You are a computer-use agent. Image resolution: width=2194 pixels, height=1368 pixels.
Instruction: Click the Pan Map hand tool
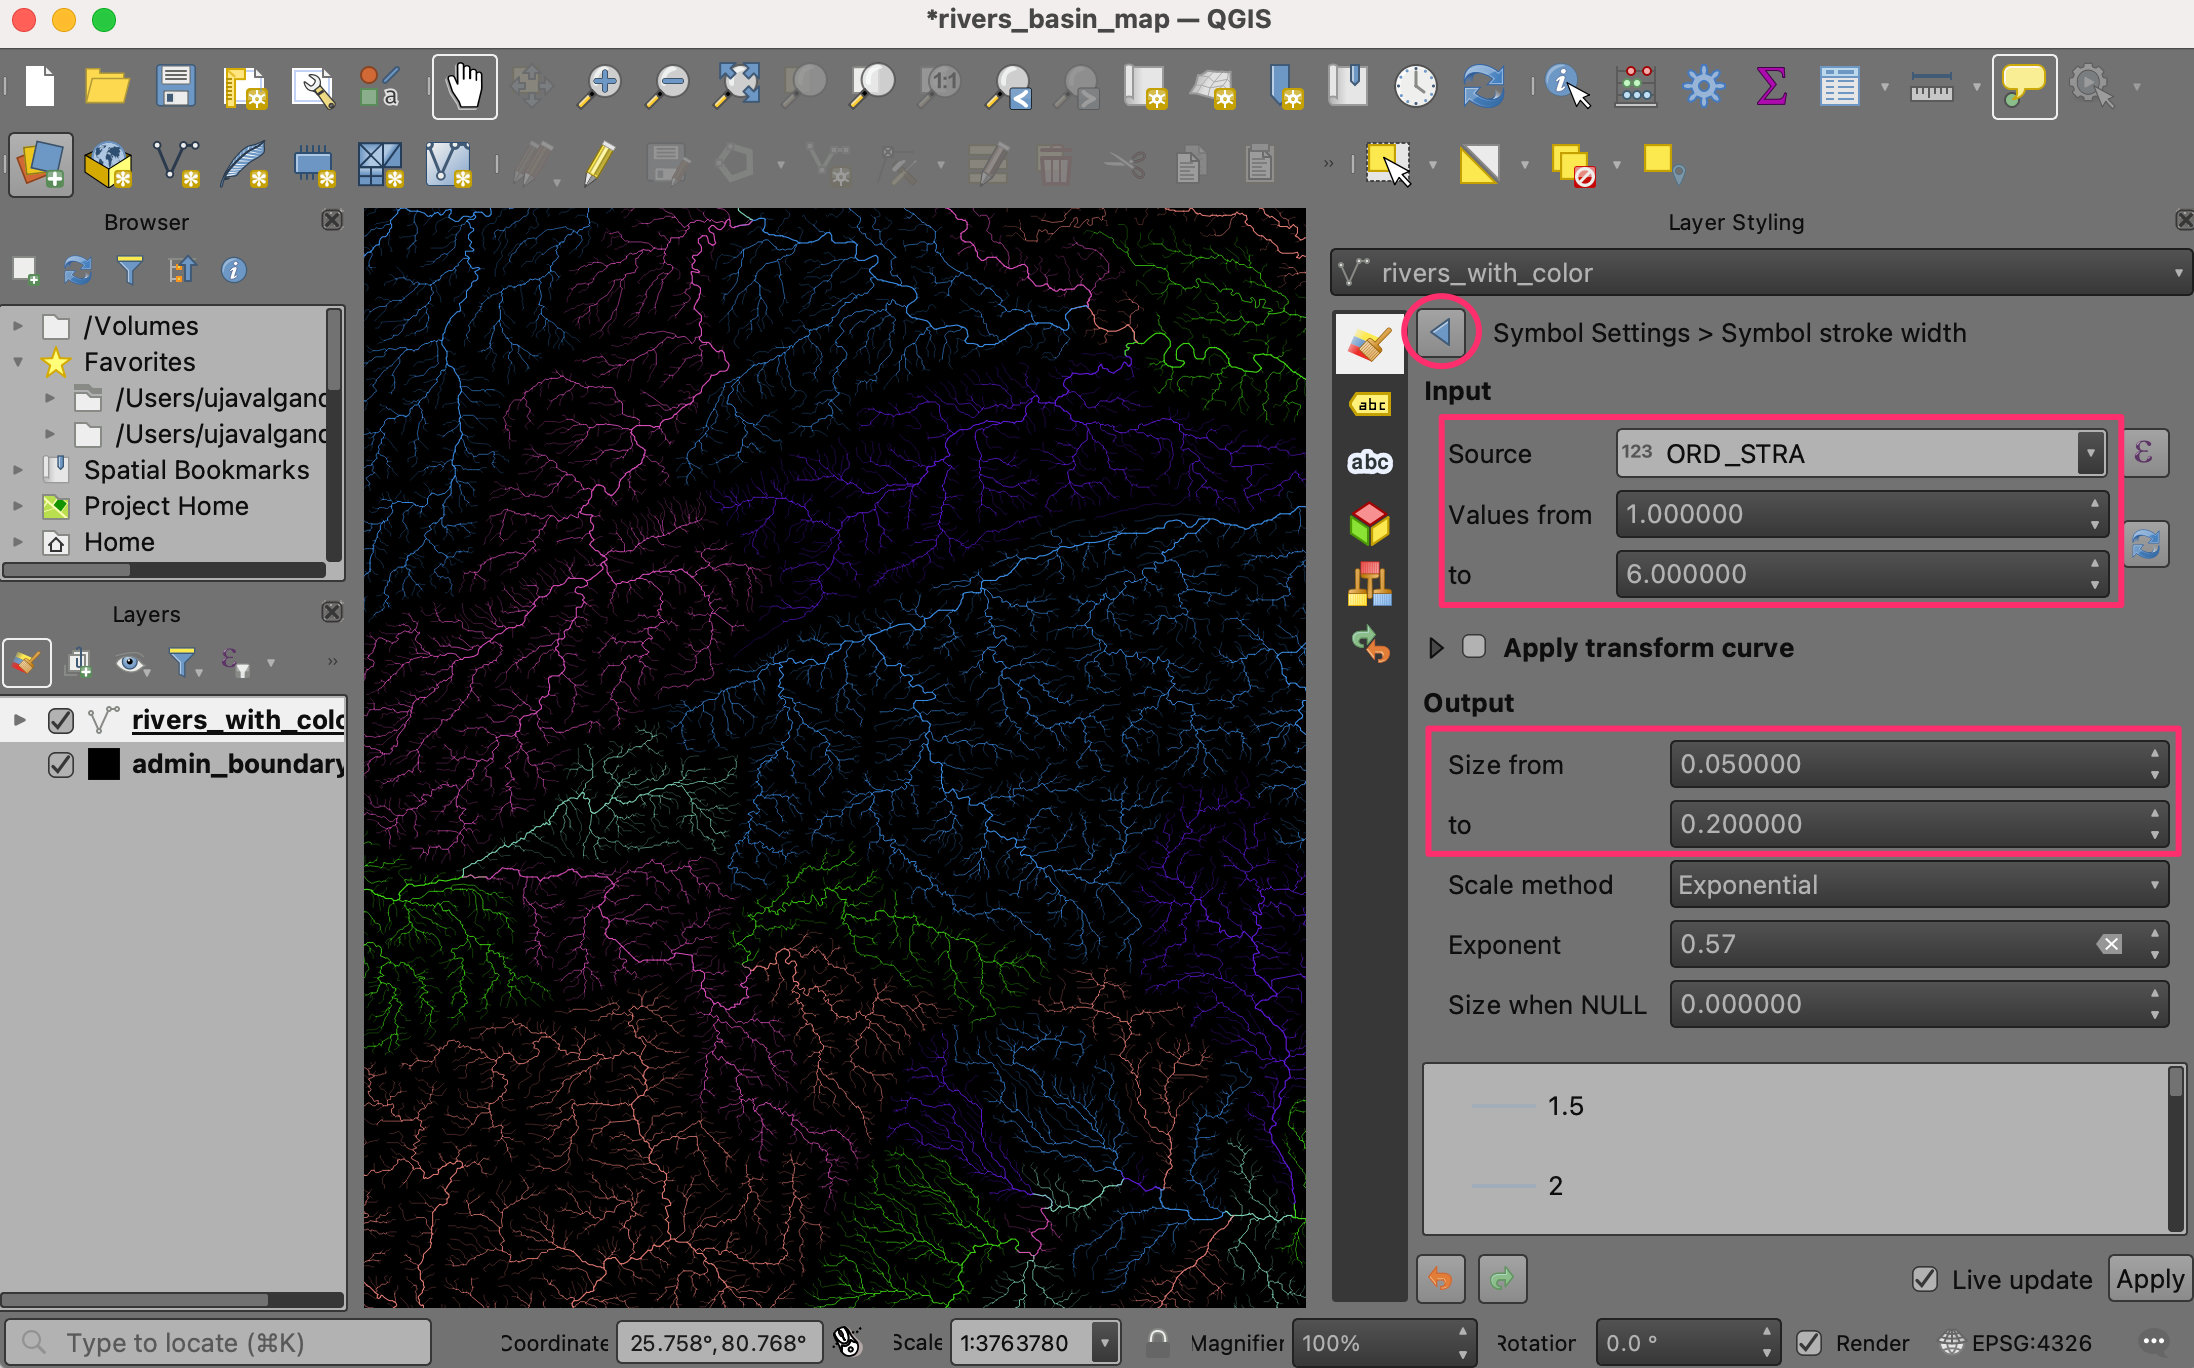pyautogui.click(x=464, y=87)
